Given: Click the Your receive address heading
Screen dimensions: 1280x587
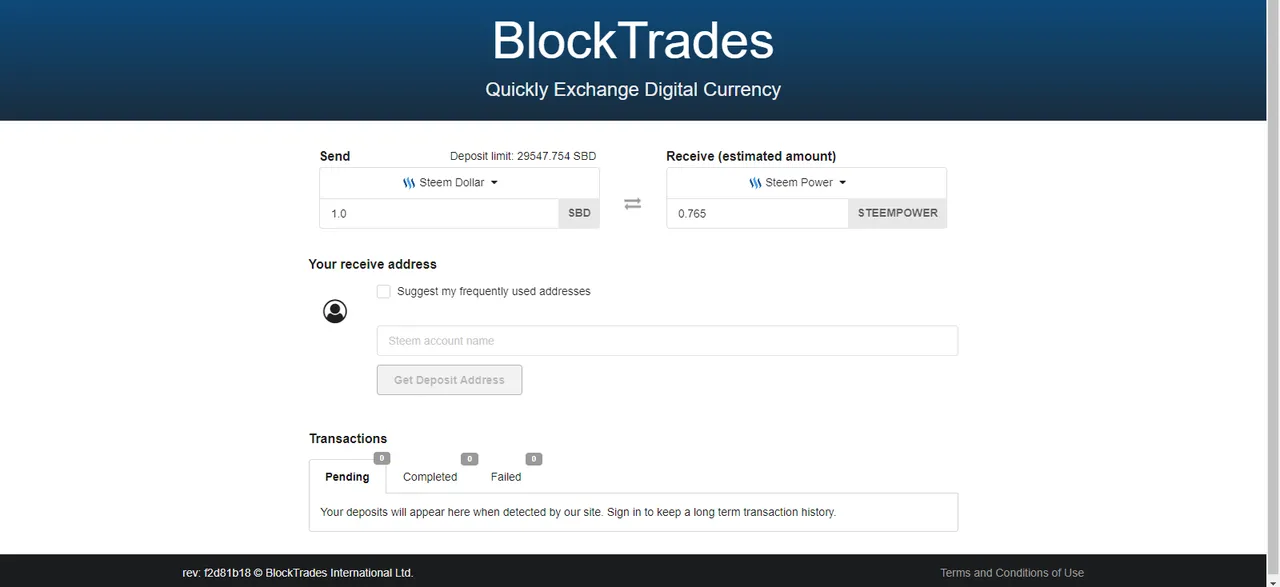Looking at the screenshot, I should click(373, 265).
